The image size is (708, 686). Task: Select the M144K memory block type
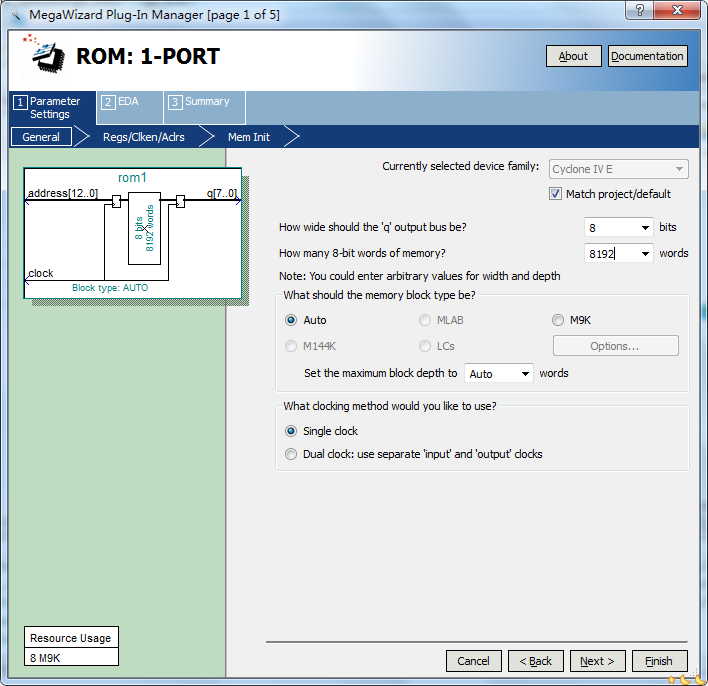point(291,346)
